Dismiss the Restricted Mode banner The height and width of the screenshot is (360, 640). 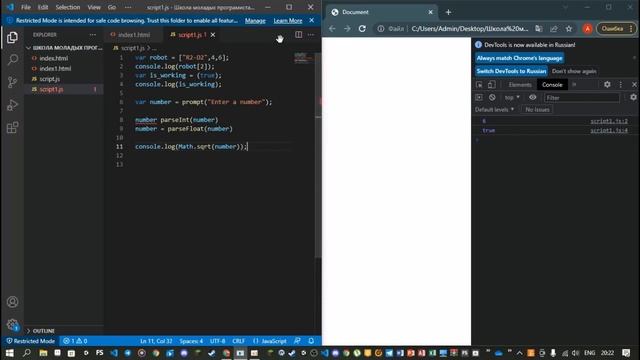pyautogui.click(x=312, y=20)
